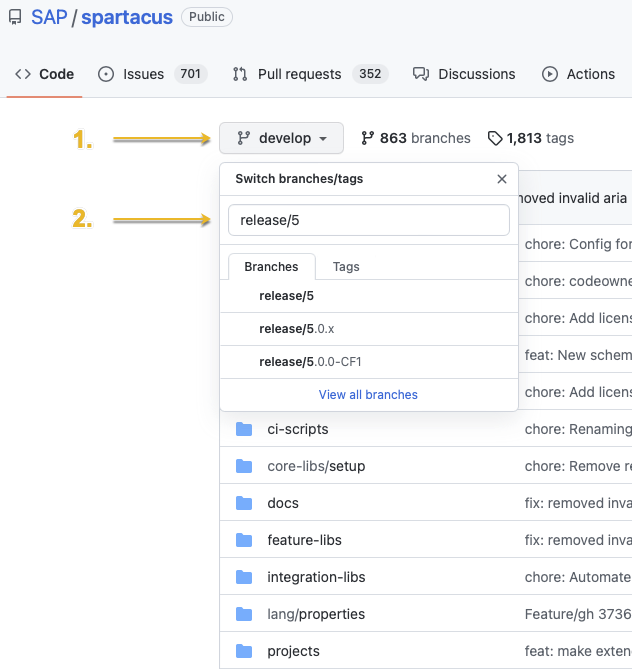Click the folder icon beside docs
632x669 pixels.
coord(244,503)
